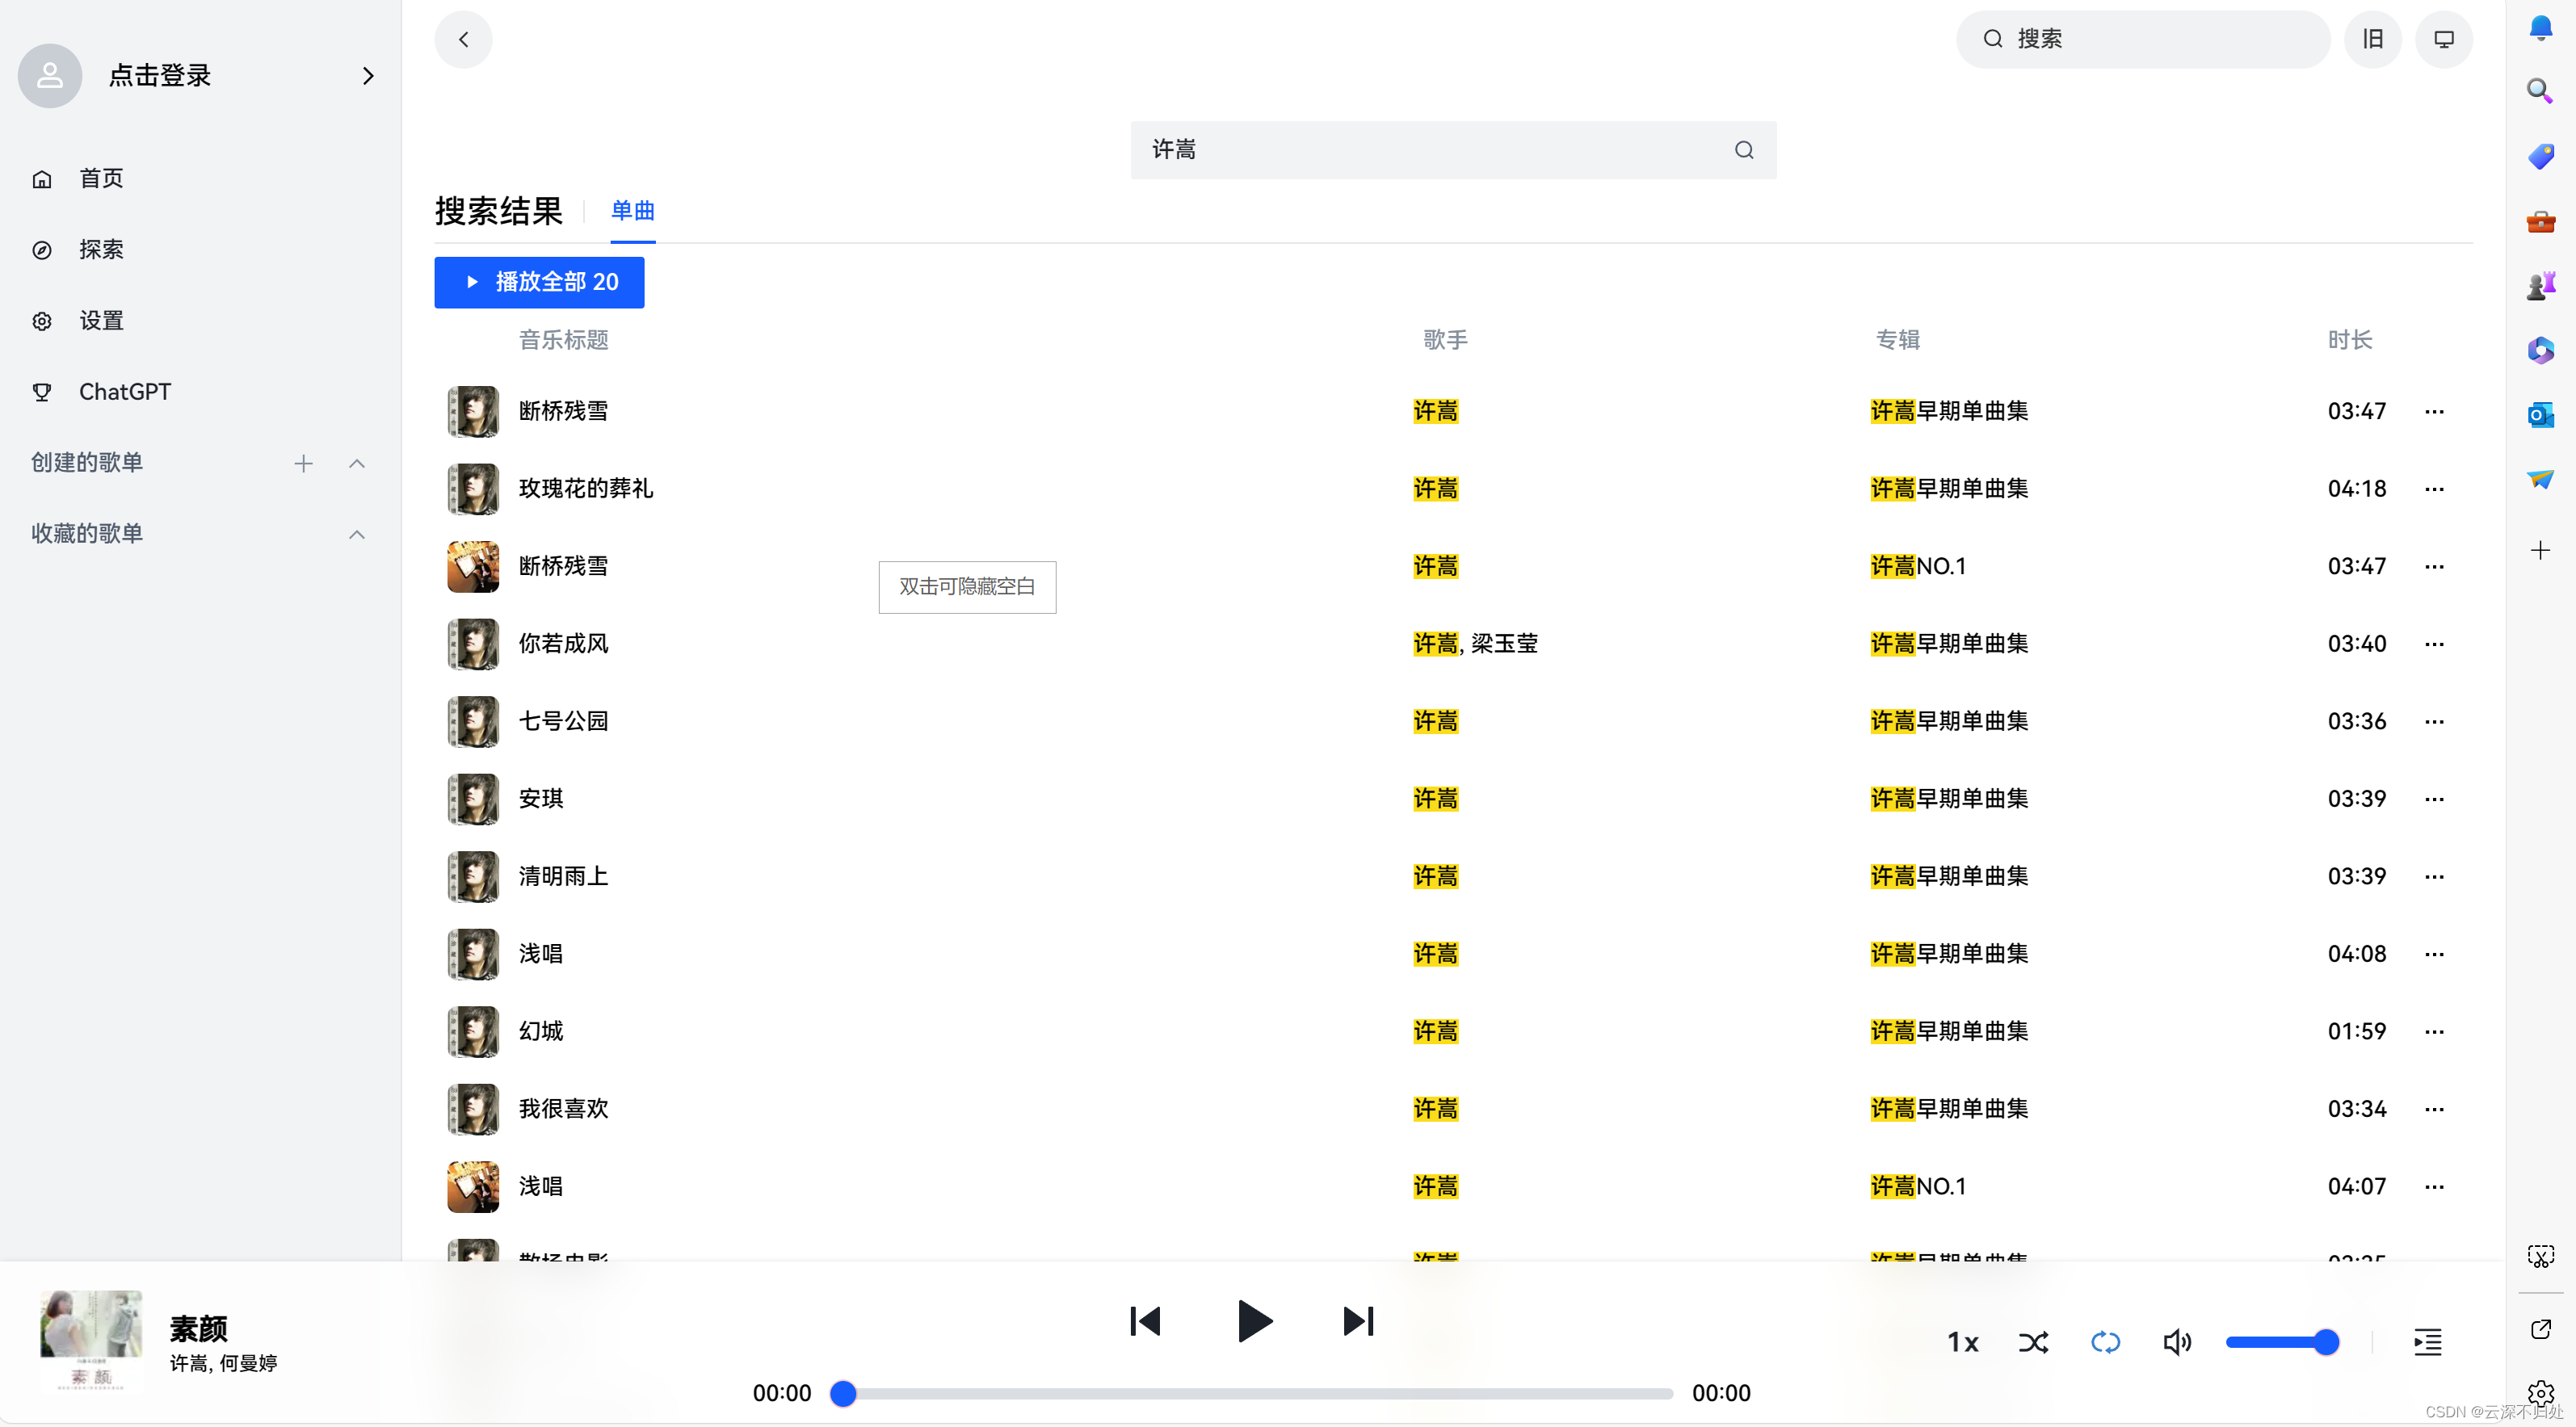Open the playback queue panel

pyautogui.click(x=2428, y=1342)
